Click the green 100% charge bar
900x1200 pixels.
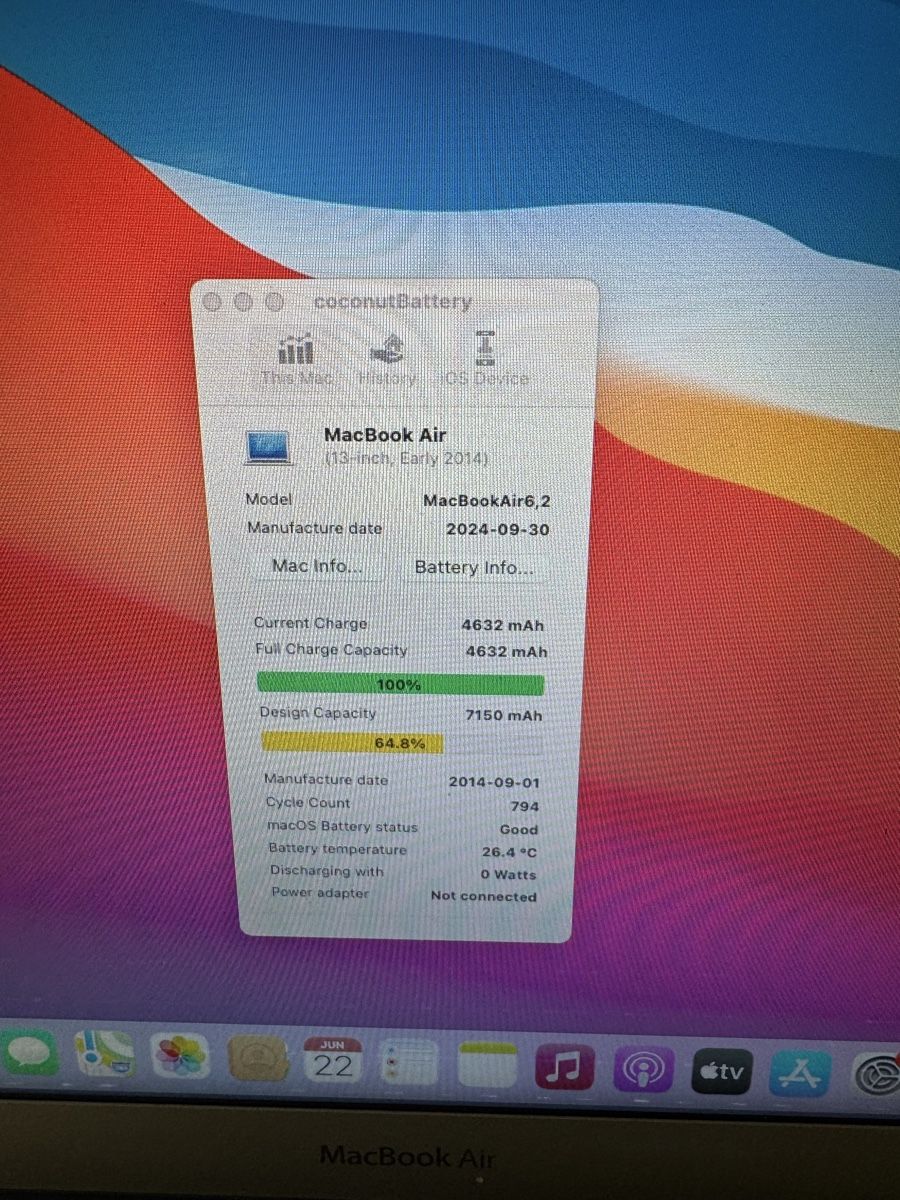pyautogui.click(x=401, y=685)
